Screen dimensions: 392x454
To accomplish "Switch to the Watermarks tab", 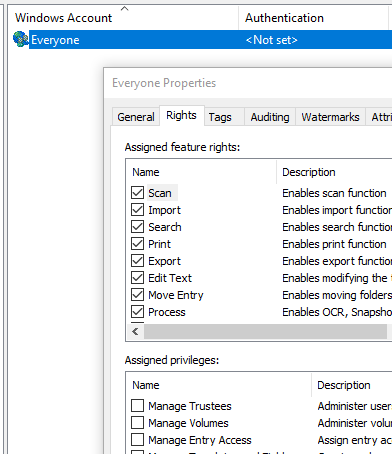I will 330,117.
